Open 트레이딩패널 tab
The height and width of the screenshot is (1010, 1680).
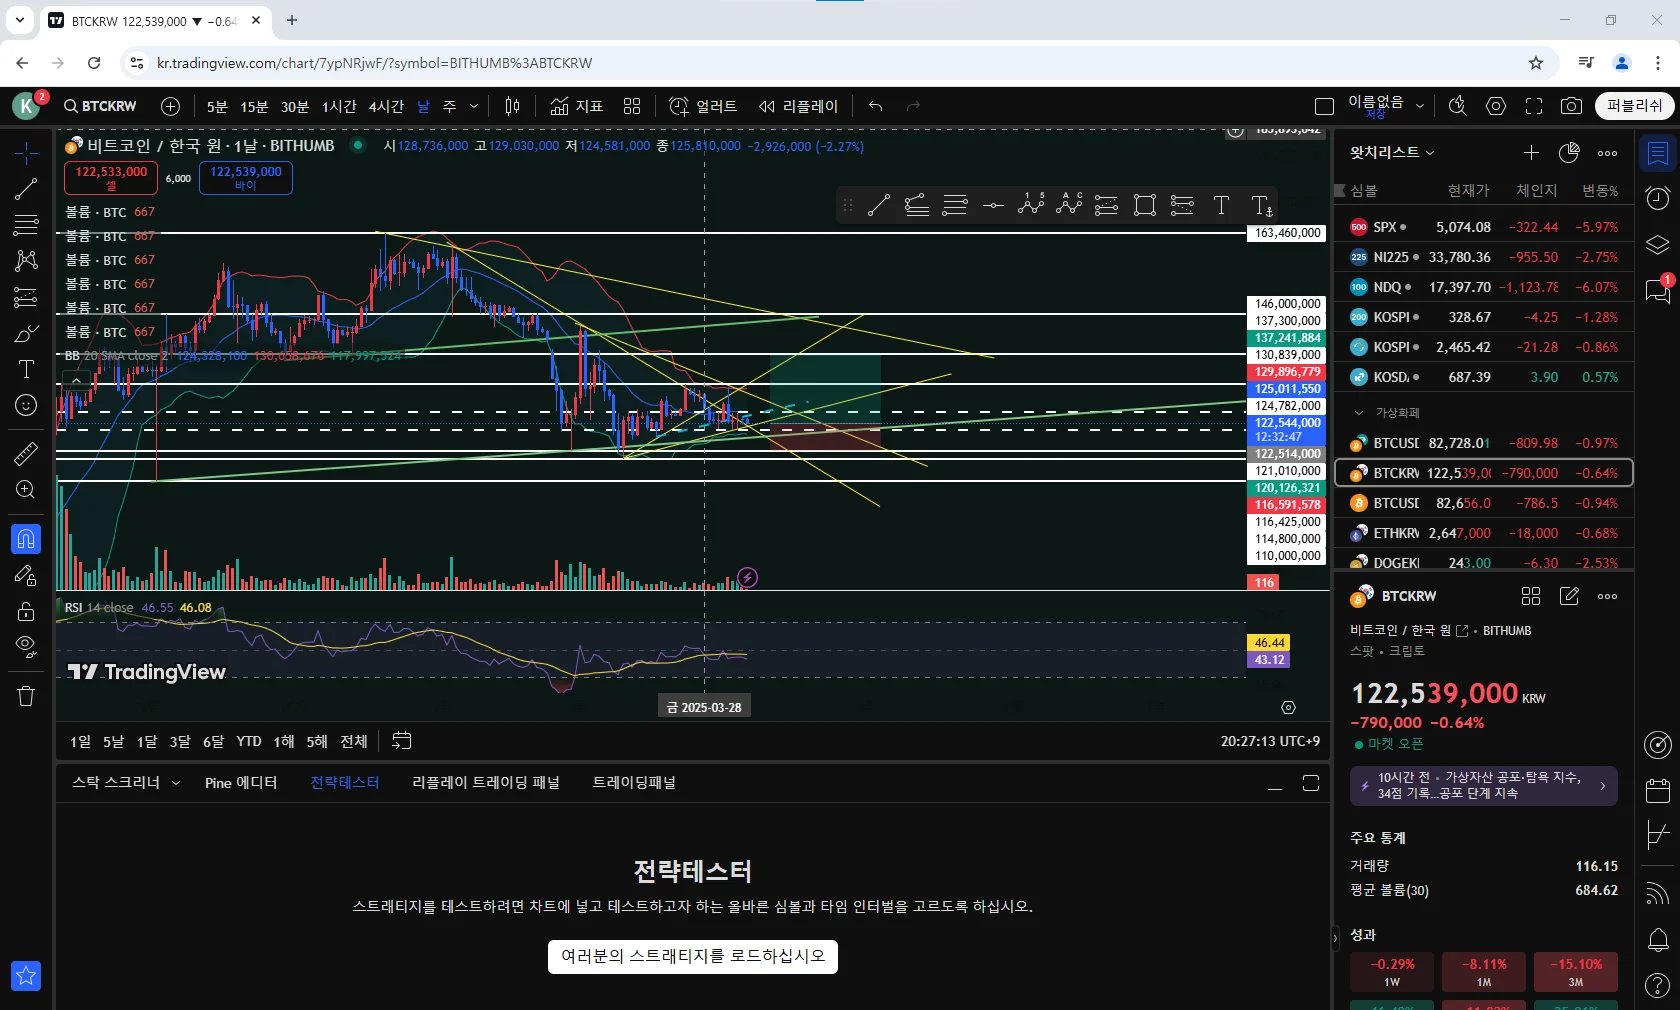(634, 783)
